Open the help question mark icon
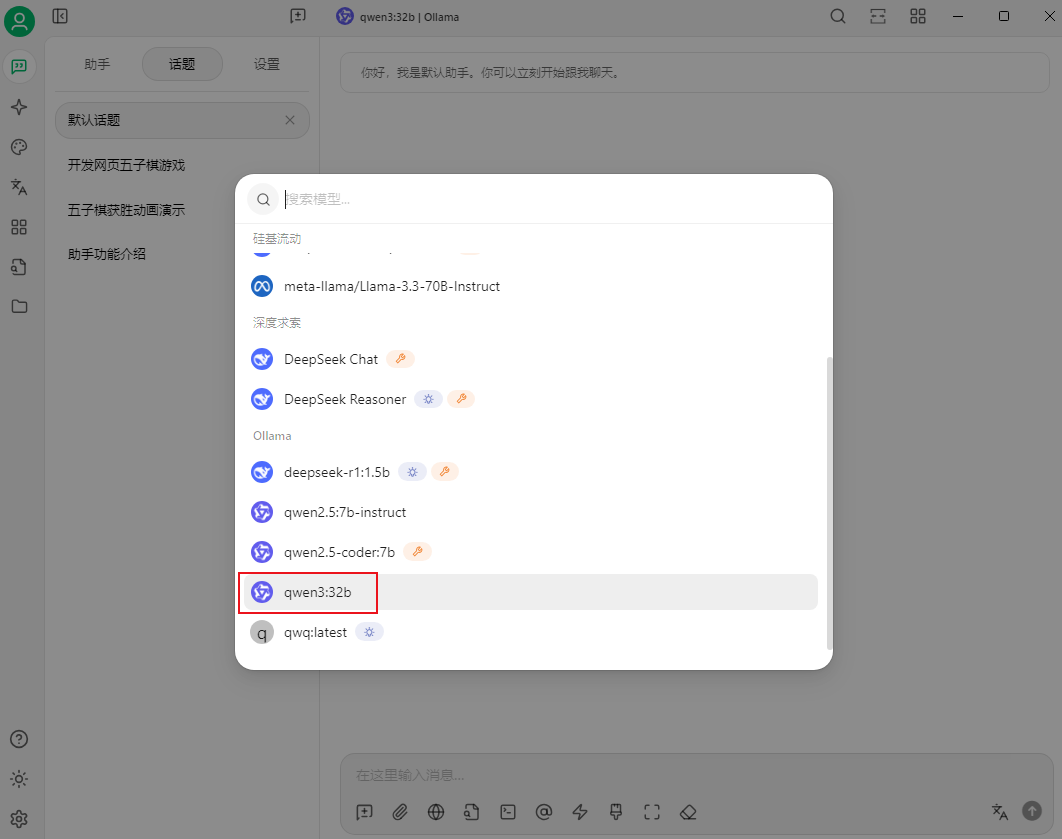This screenshot has height=839, width=1062. coord(19,739)
